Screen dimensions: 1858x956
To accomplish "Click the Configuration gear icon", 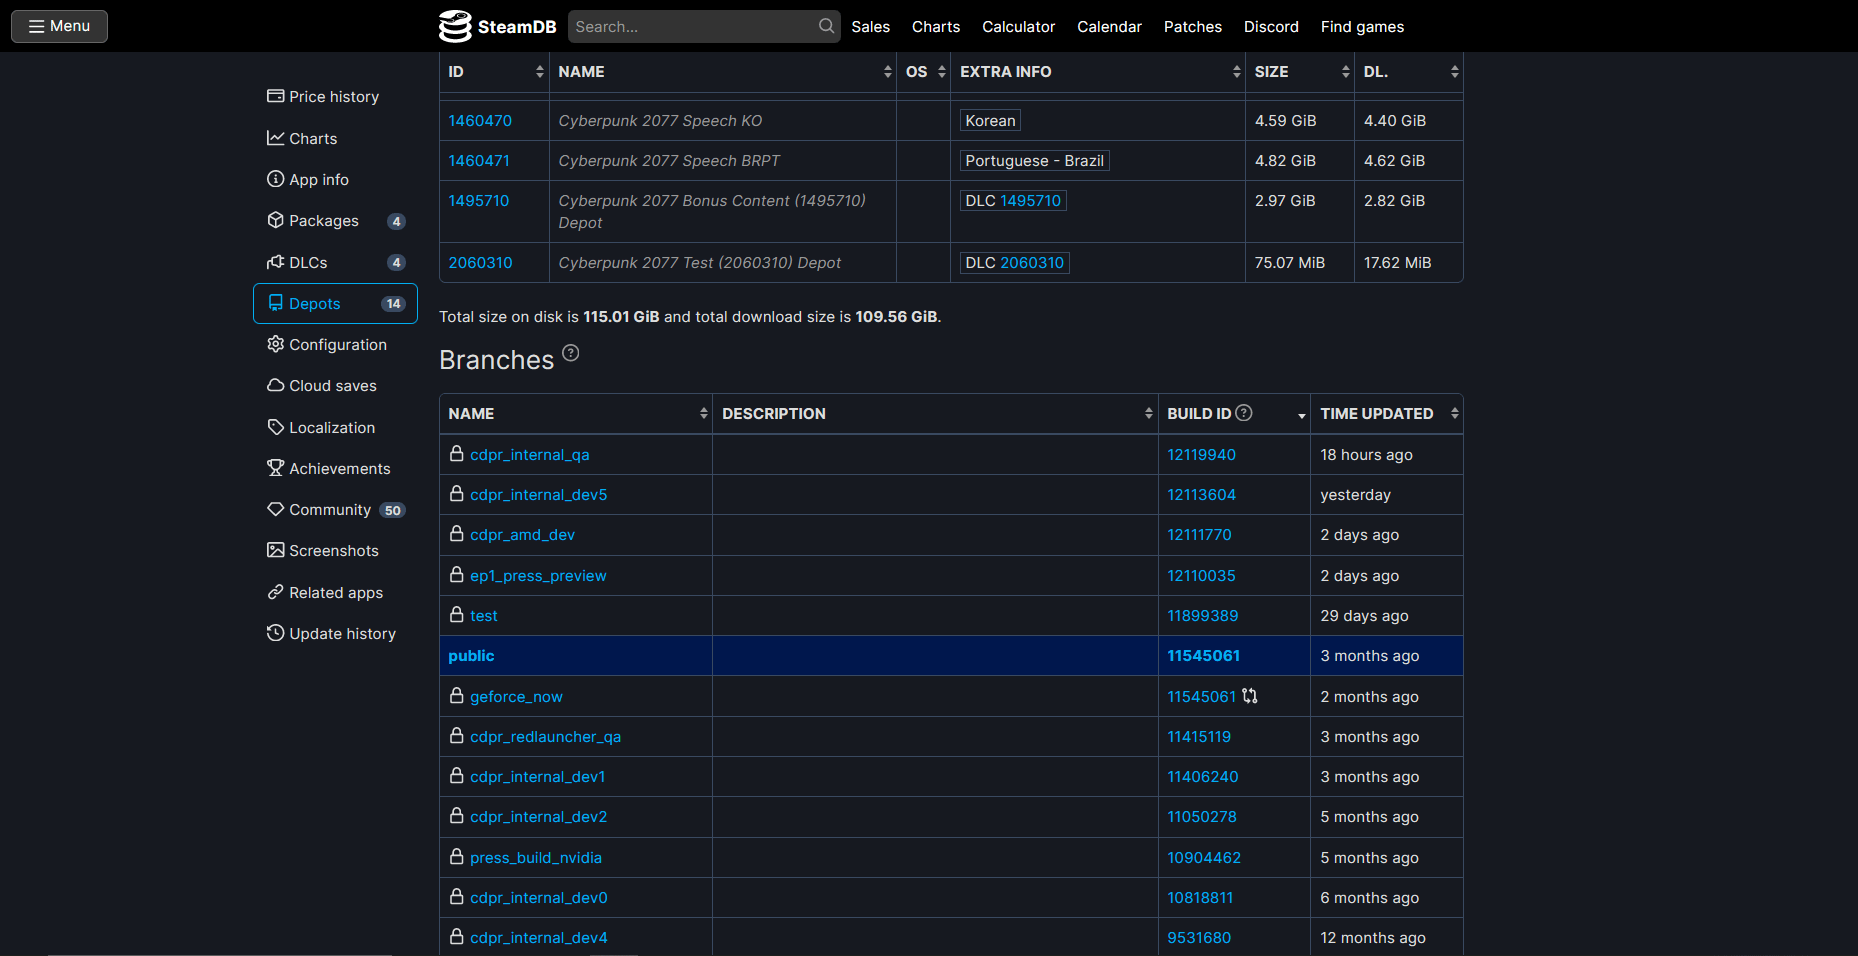I will pyautogui.click(x=275, y=344).
